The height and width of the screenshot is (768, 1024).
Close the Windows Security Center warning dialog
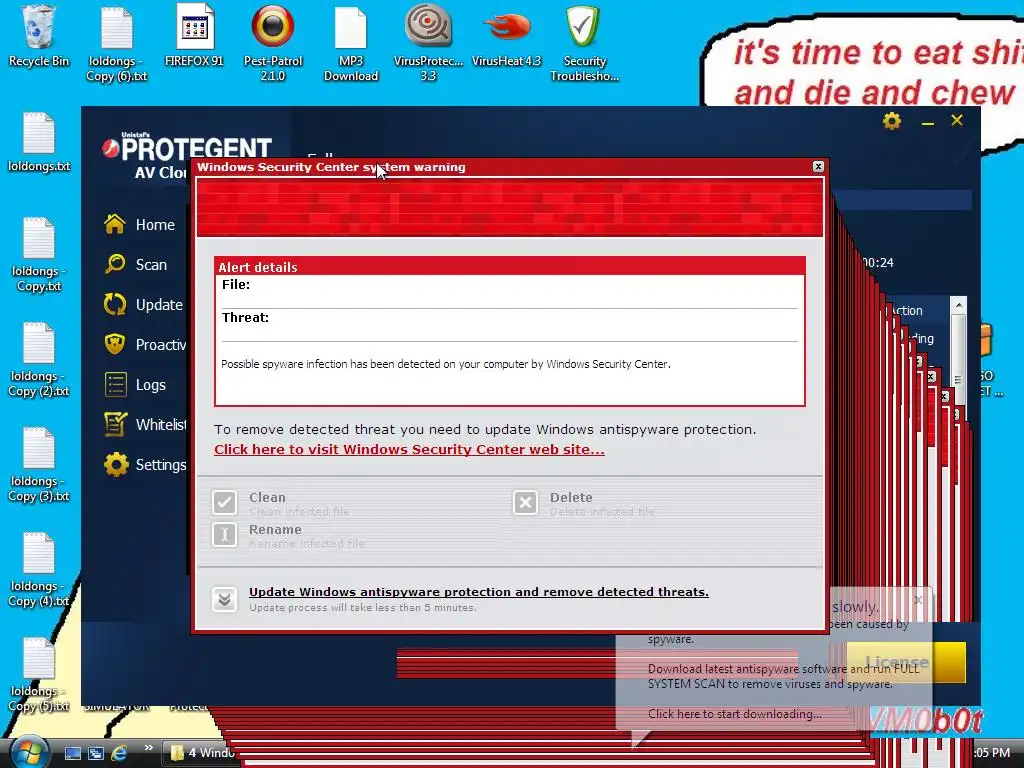click(x=818, y=167)
